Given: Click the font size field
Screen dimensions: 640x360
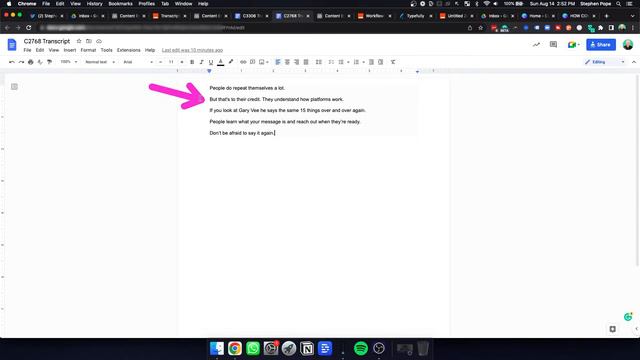Looking at the screenshot, I should (171, 62).
